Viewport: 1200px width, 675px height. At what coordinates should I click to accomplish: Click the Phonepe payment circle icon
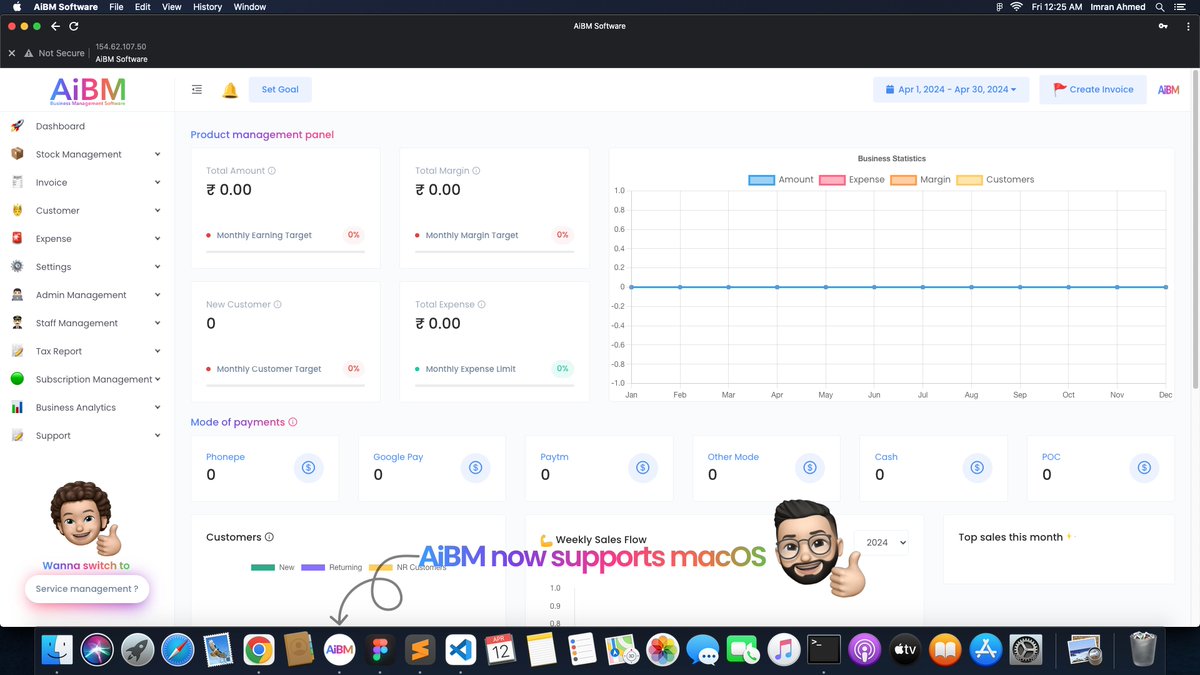point(308,467)
